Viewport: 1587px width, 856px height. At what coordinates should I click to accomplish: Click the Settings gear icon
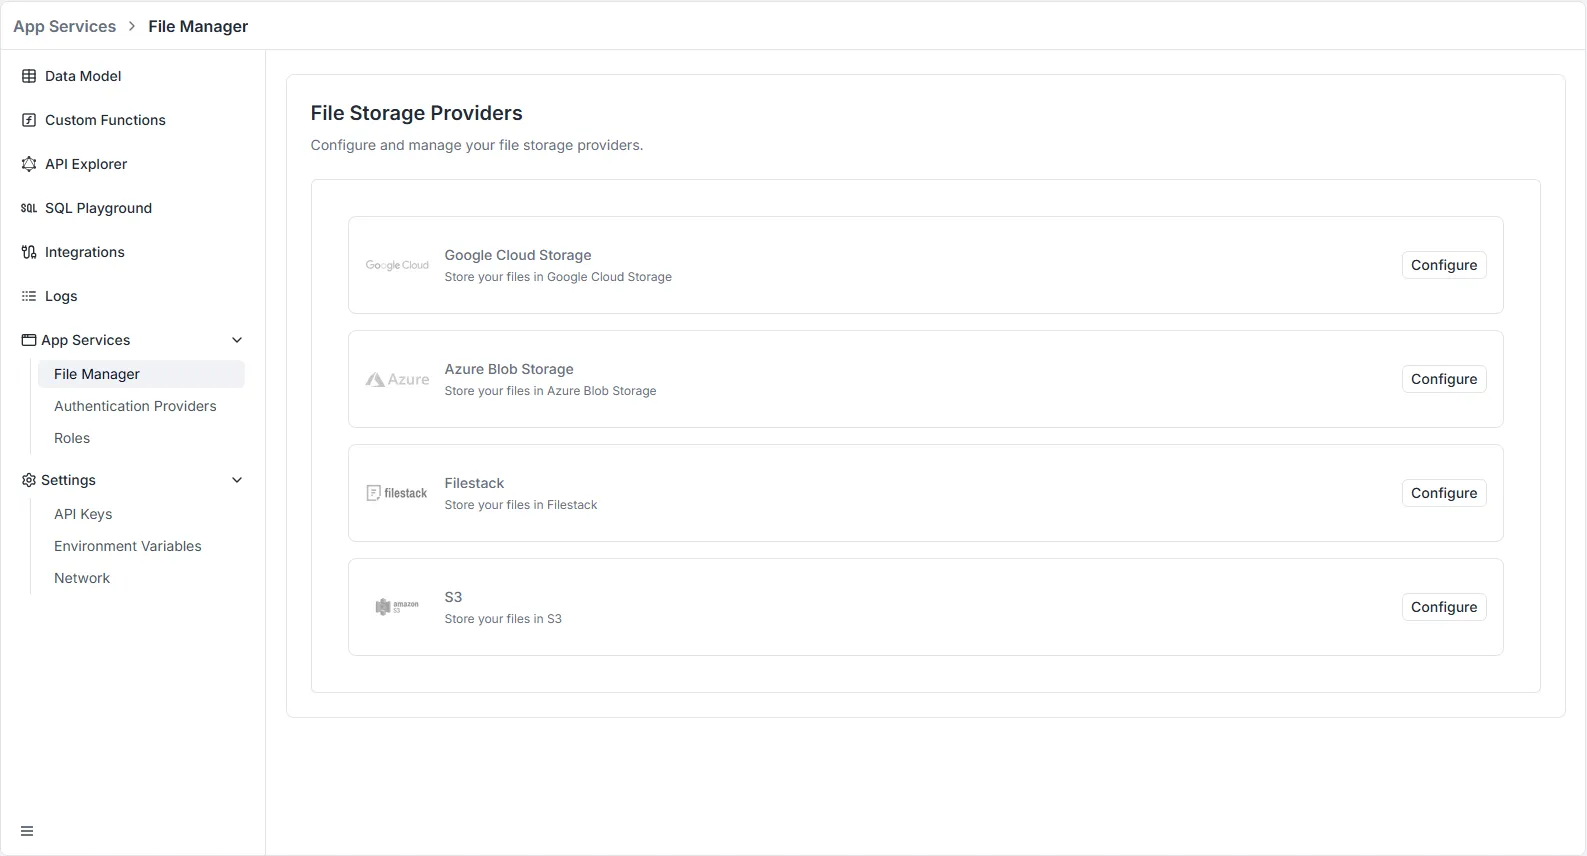pos(29,480)
